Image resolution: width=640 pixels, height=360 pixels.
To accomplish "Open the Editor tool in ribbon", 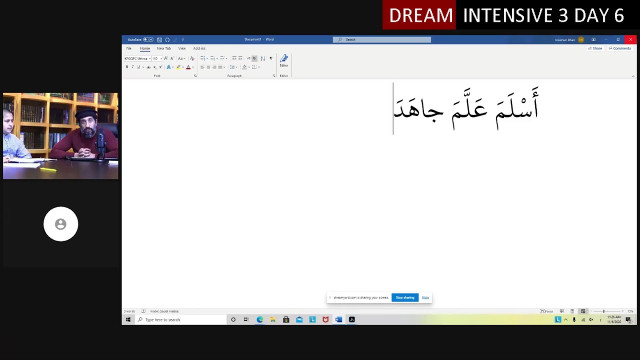I will 284,61.
